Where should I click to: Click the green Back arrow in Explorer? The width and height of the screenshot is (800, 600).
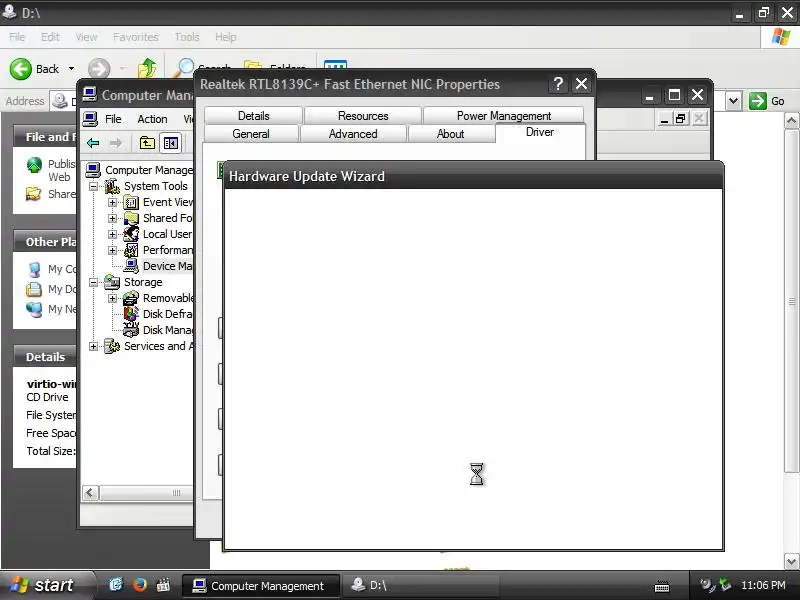pos(21,69)
